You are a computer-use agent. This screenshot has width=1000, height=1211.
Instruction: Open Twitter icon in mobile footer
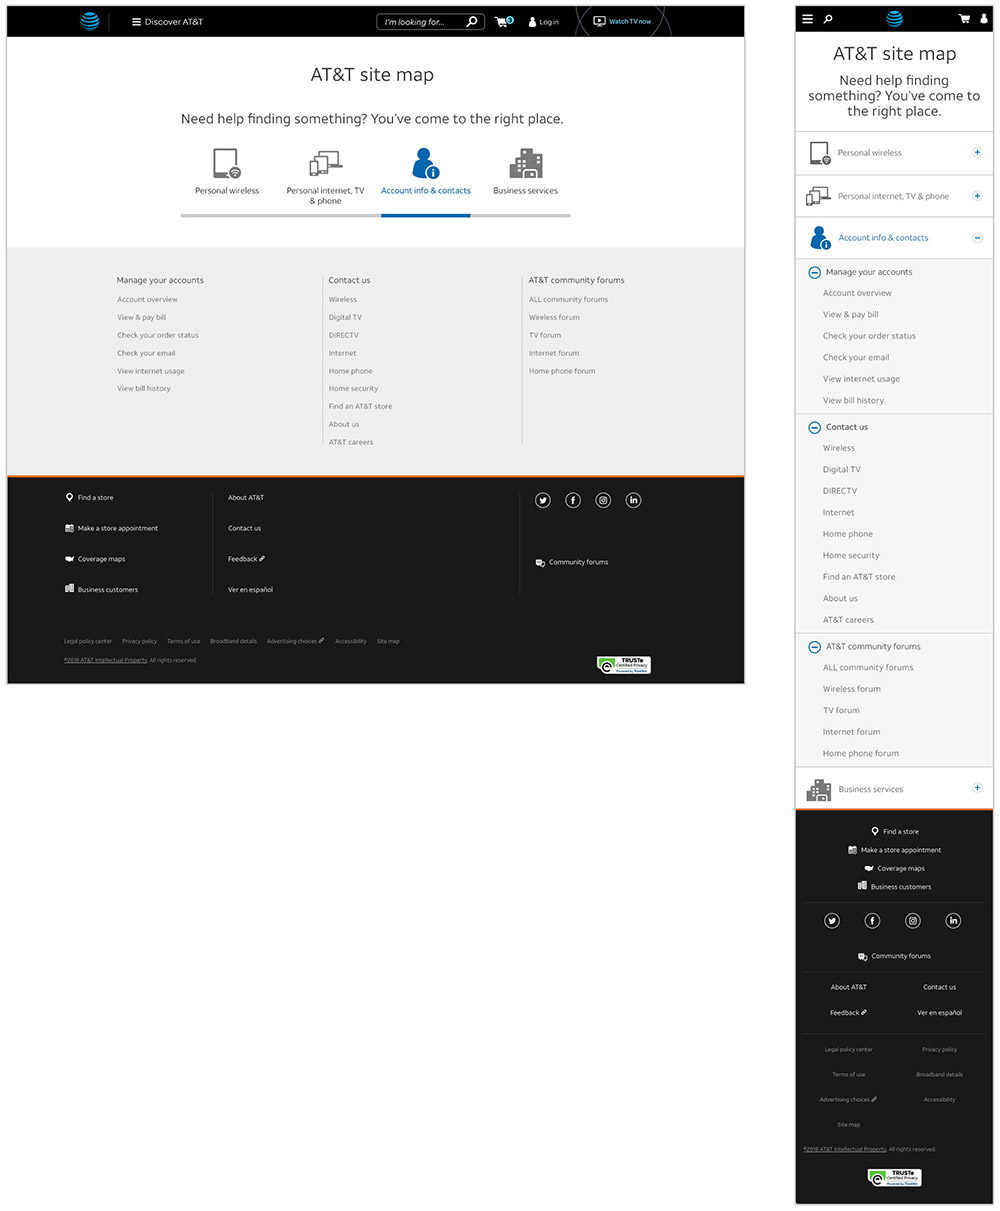[x=832, y=921]
